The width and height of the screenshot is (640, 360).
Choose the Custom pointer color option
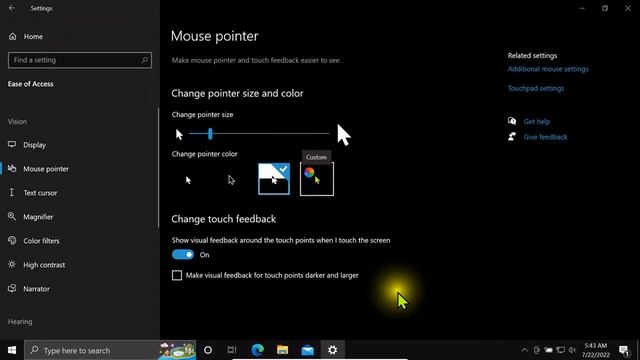[317, 179]
